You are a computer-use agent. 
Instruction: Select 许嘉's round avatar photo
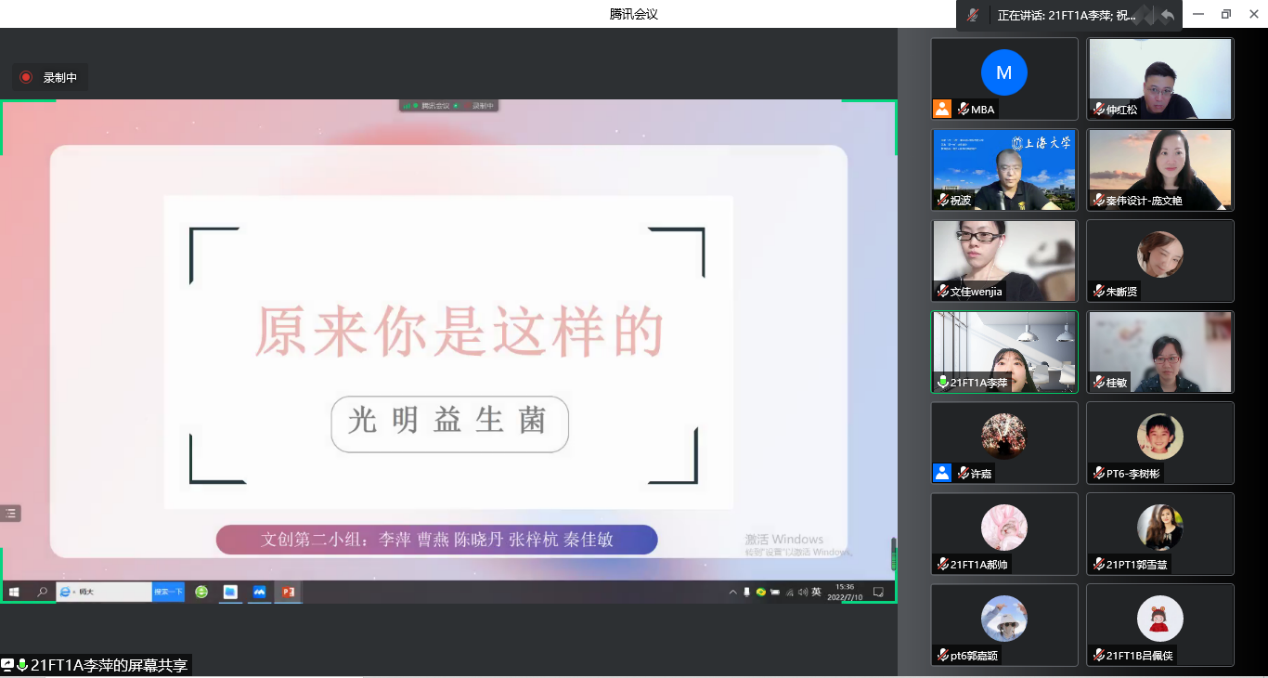click(x=1004, y=436)
